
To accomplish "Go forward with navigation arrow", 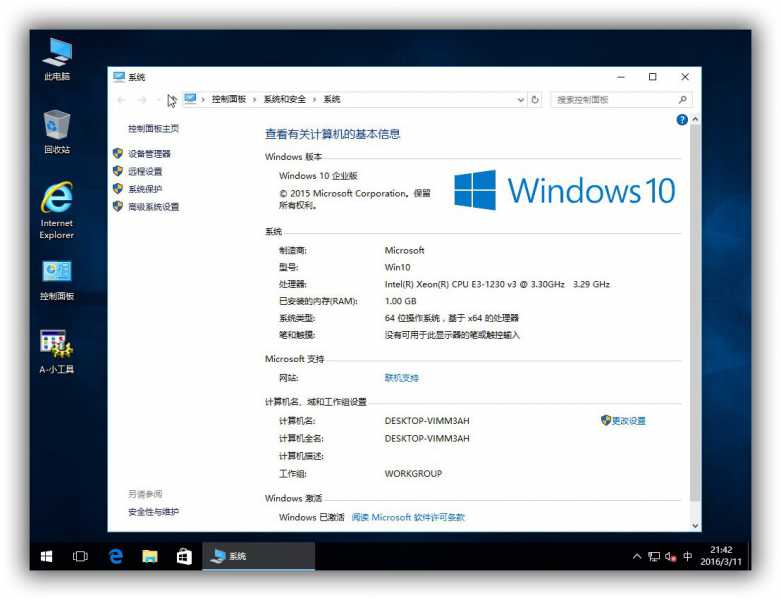I will 142,100.
